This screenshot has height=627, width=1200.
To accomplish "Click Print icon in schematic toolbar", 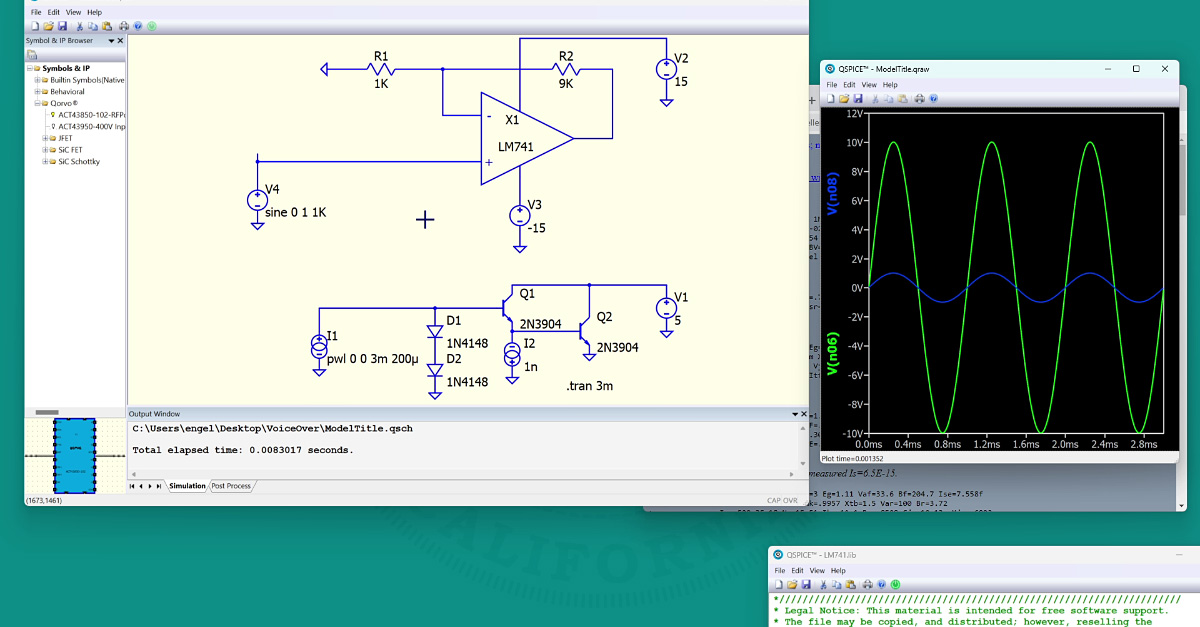I will click(123, 26).
